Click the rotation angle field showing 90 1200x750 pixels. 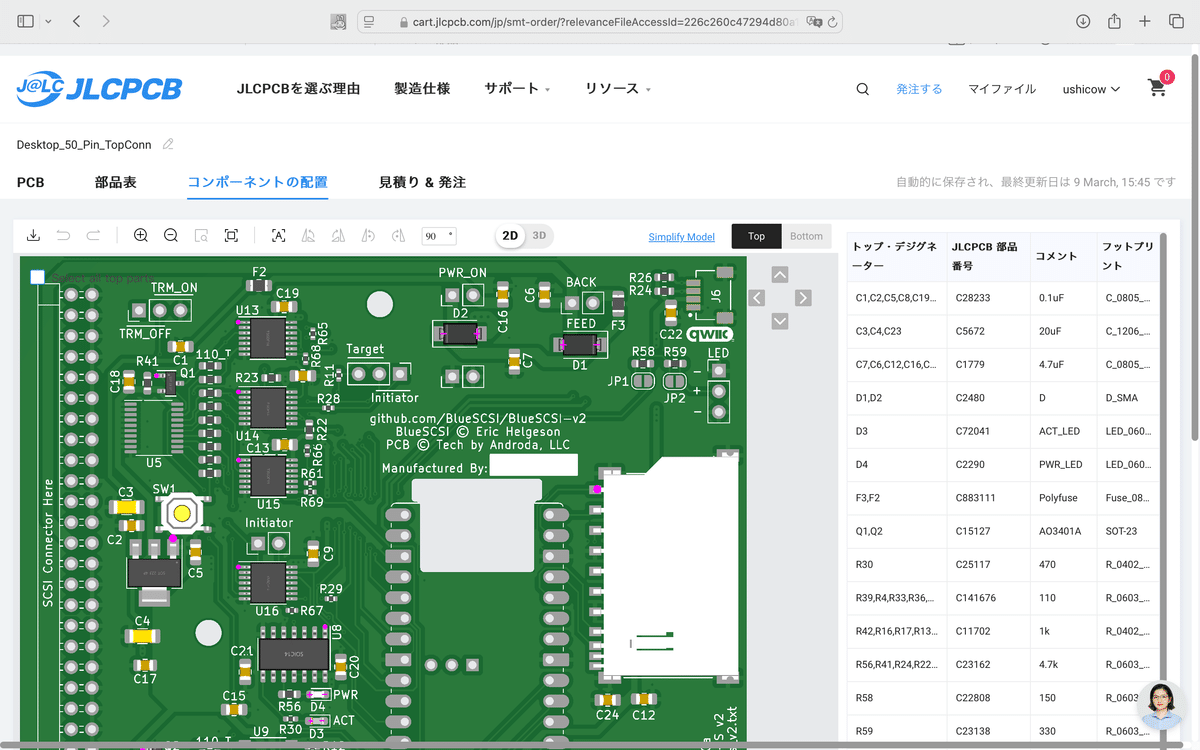click(439, 236)
